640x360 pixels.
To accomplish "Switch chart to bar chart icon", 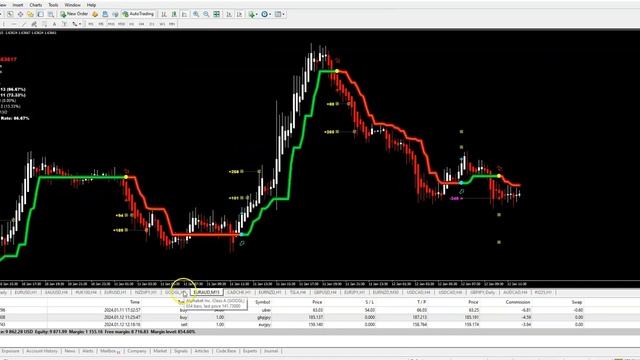I will [164, 14].
